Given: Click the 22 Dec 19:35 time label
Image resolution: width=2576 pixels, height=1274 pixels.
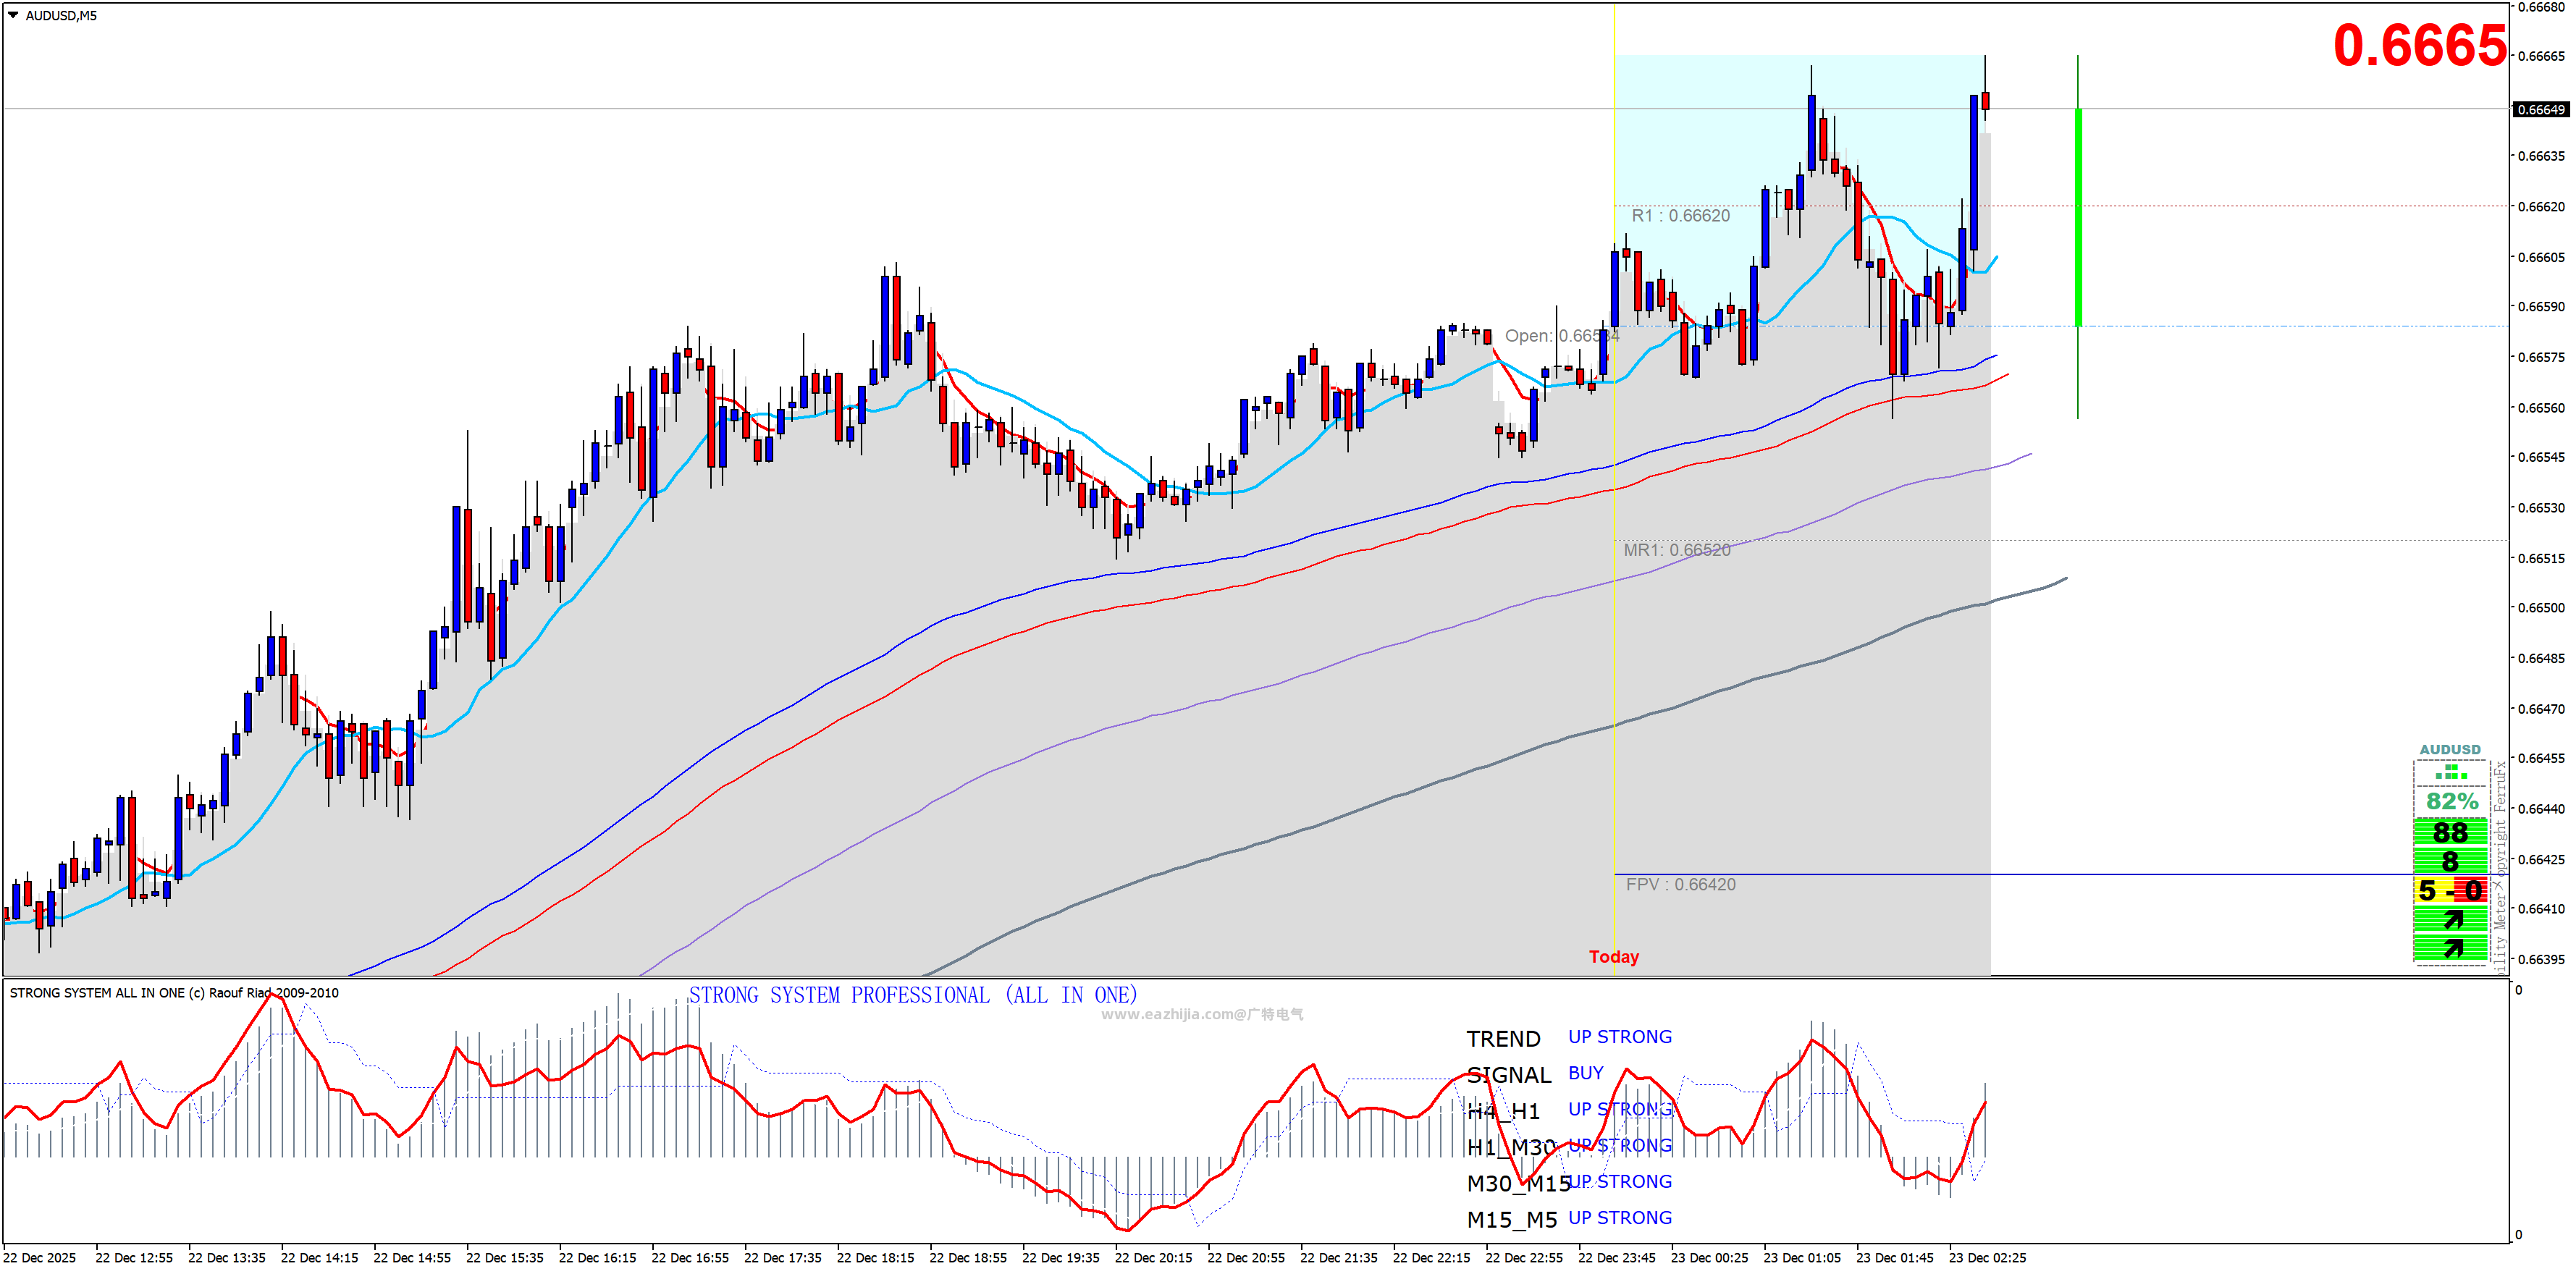Looking at the screenshot, I should 1061,1258.
